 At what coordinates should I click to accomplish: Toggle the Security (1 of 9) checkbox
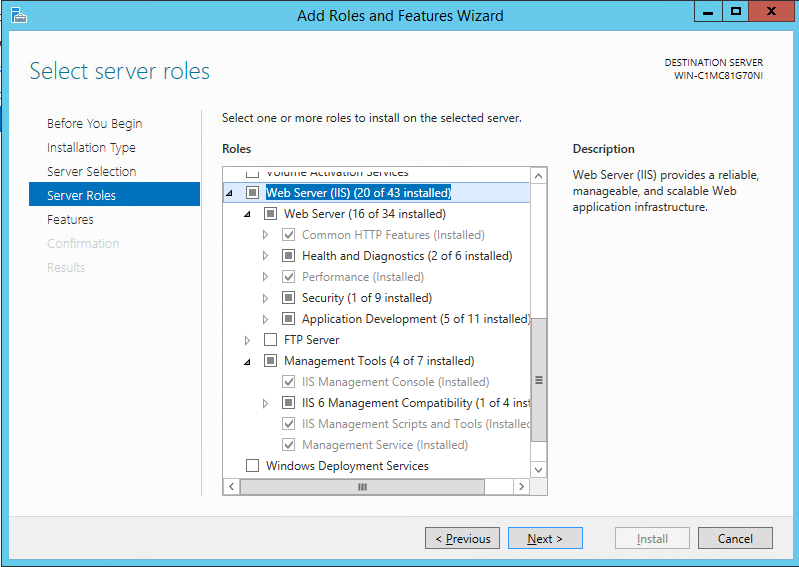pos(288,298)
